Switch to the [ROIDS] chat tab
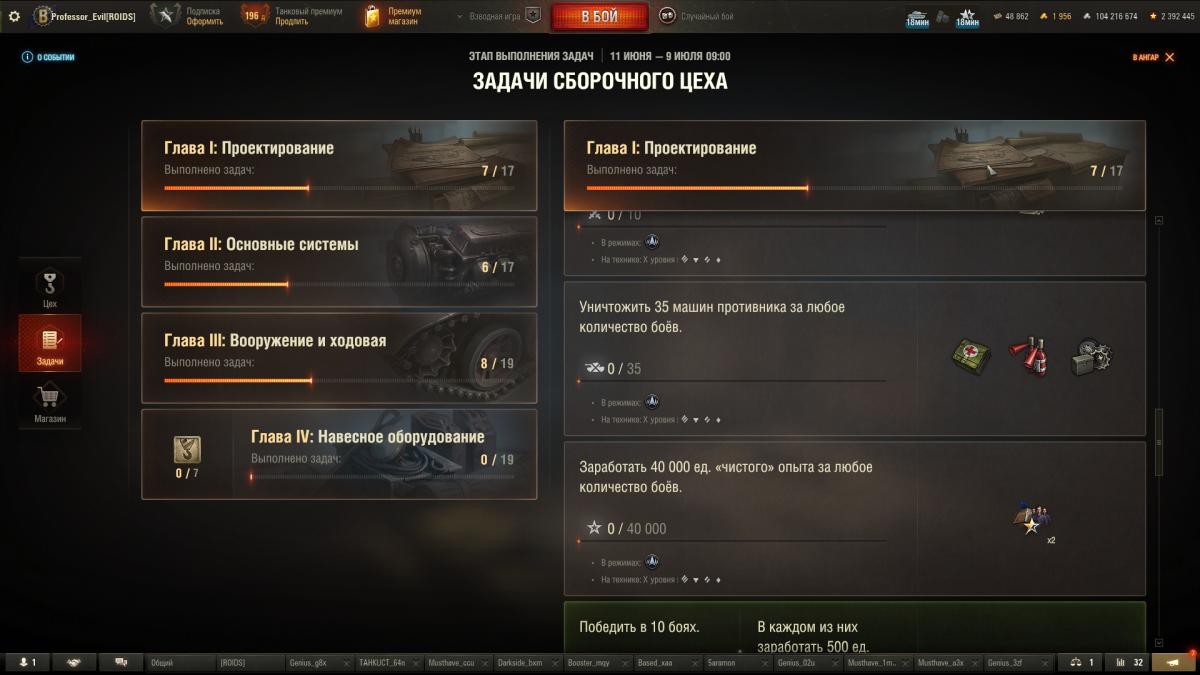This screenshot has width=1200, height=675. tap(250, 662)
